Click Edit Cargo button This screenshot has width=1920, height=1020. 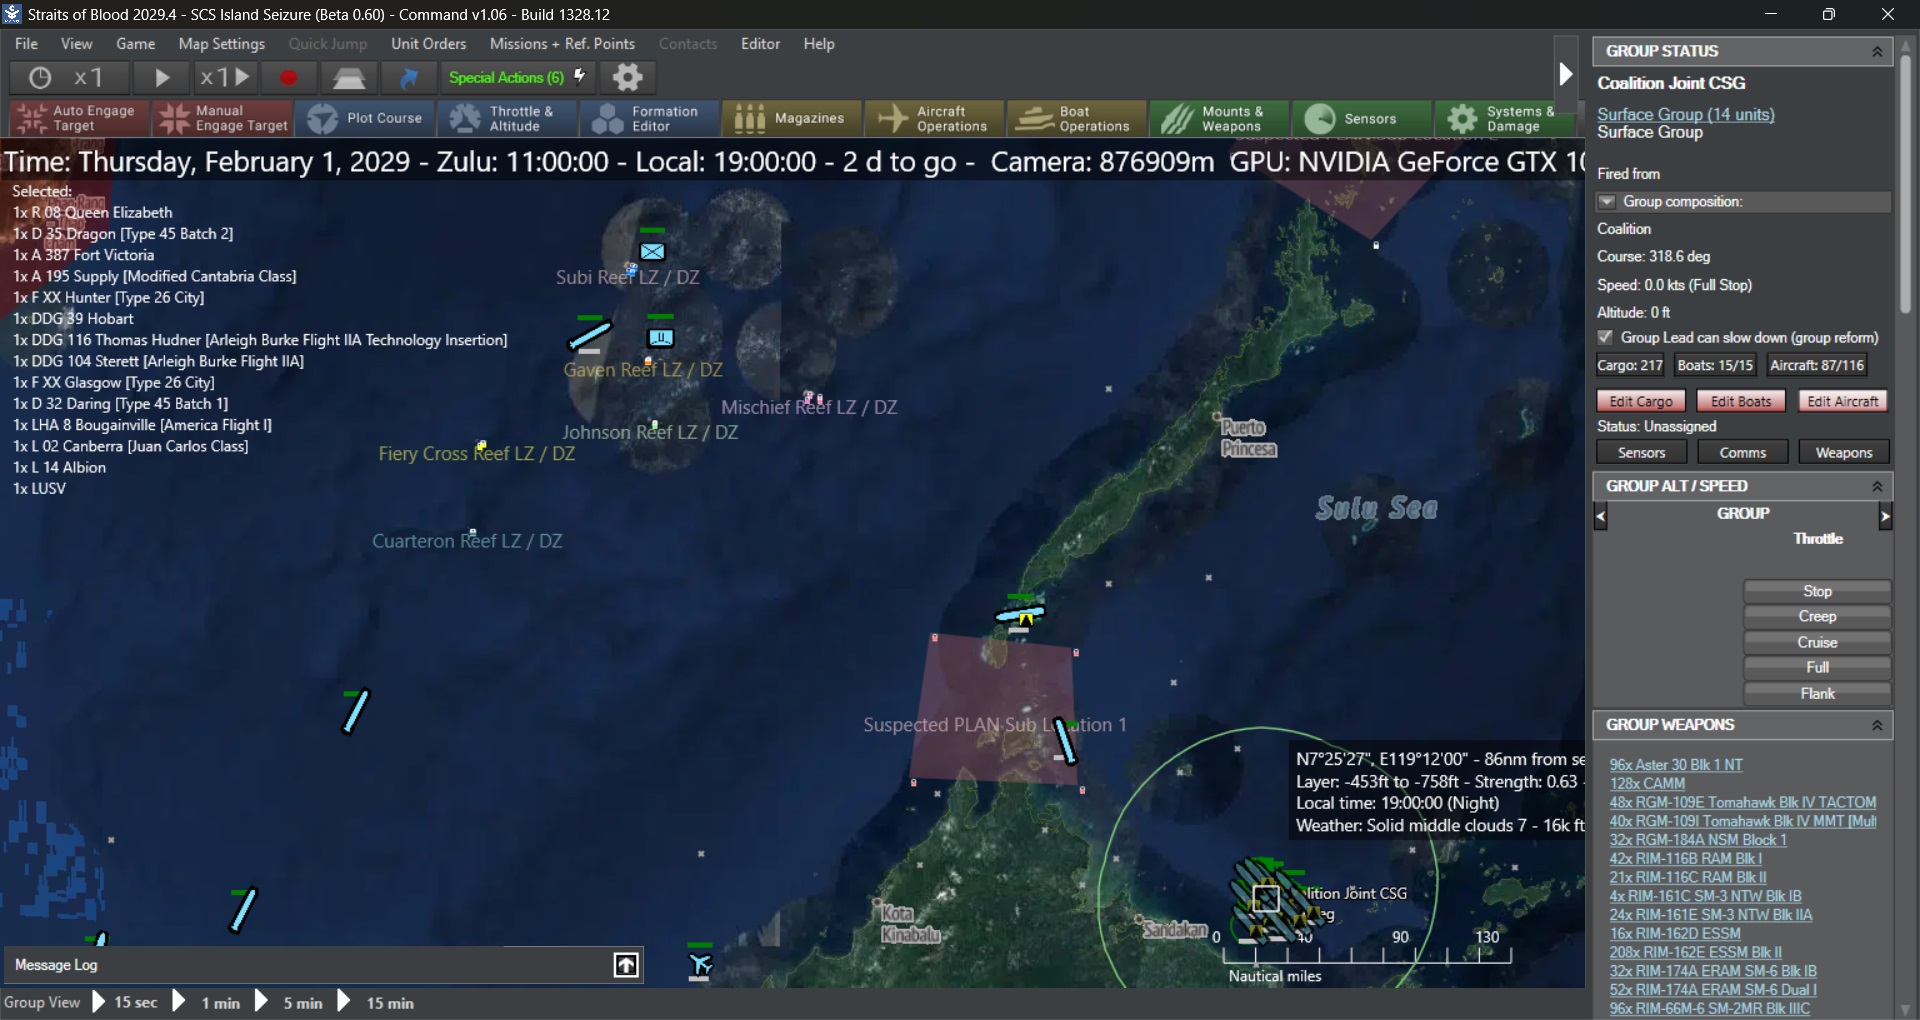[1641, 401]
